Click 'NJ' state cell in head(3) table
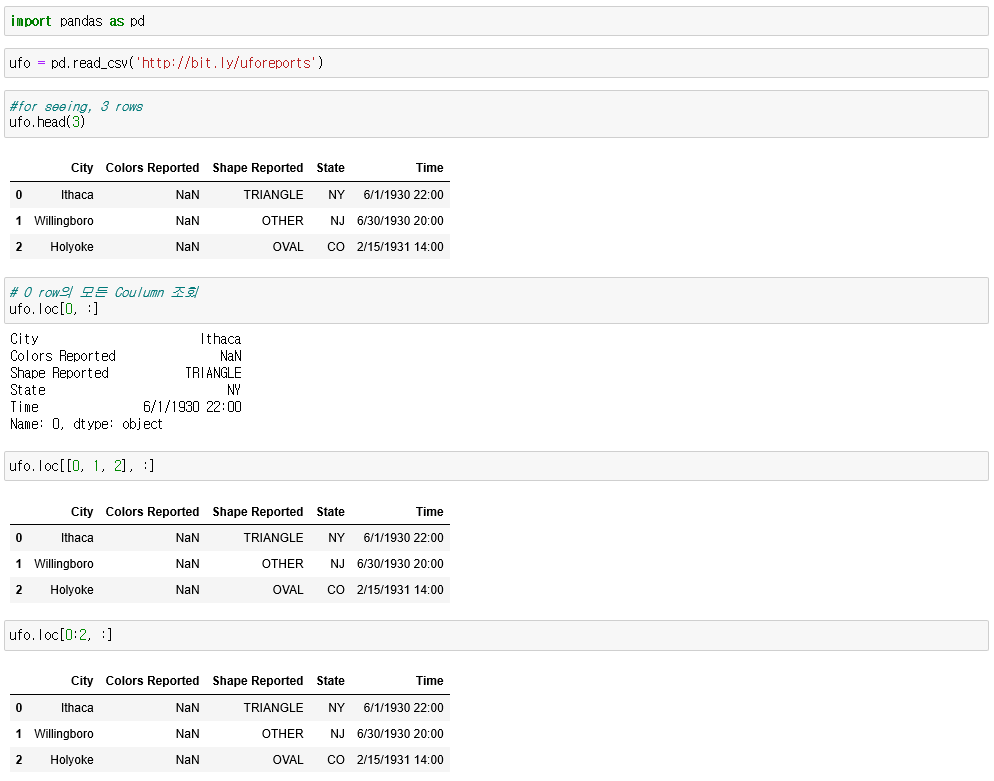Screen dimensions: 994x781 tap(337, 221)
